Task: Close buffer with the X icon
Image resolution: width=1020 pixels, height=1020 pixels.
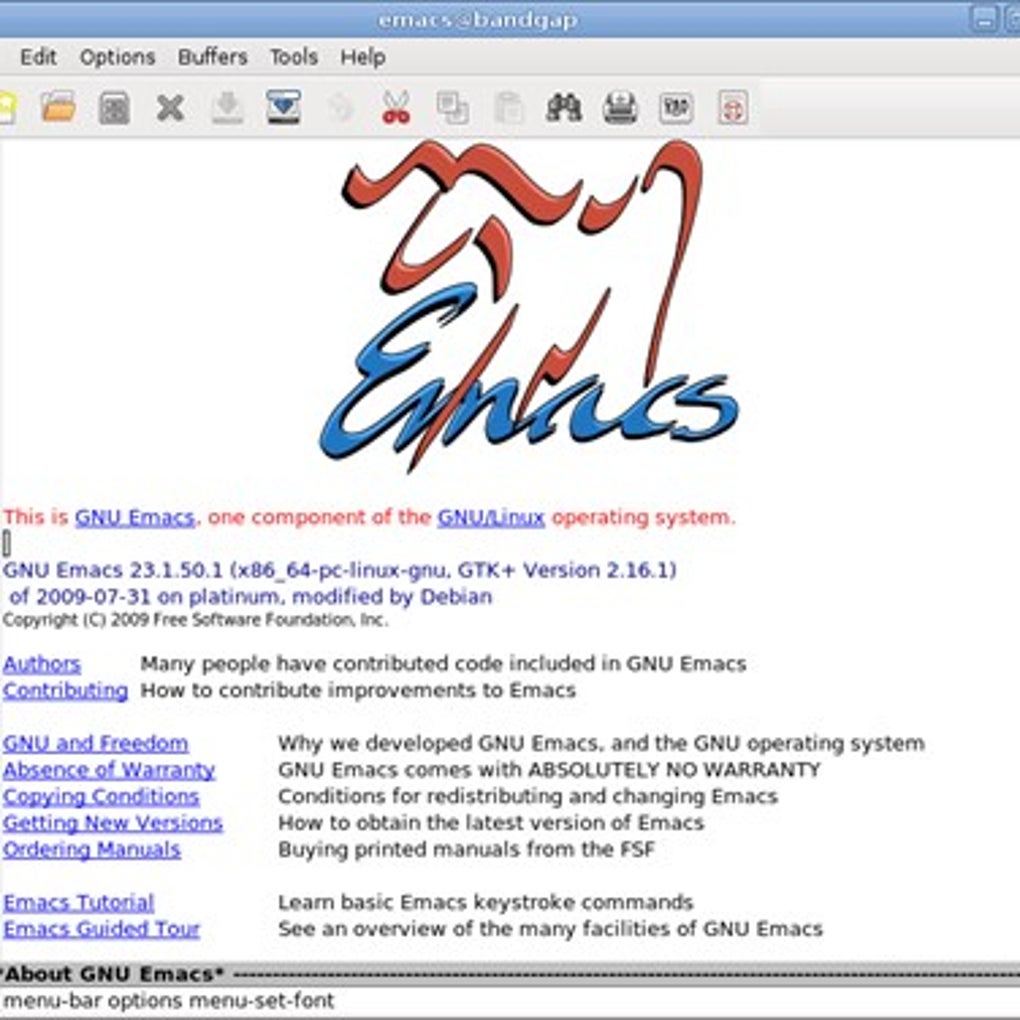Action: 170,108
